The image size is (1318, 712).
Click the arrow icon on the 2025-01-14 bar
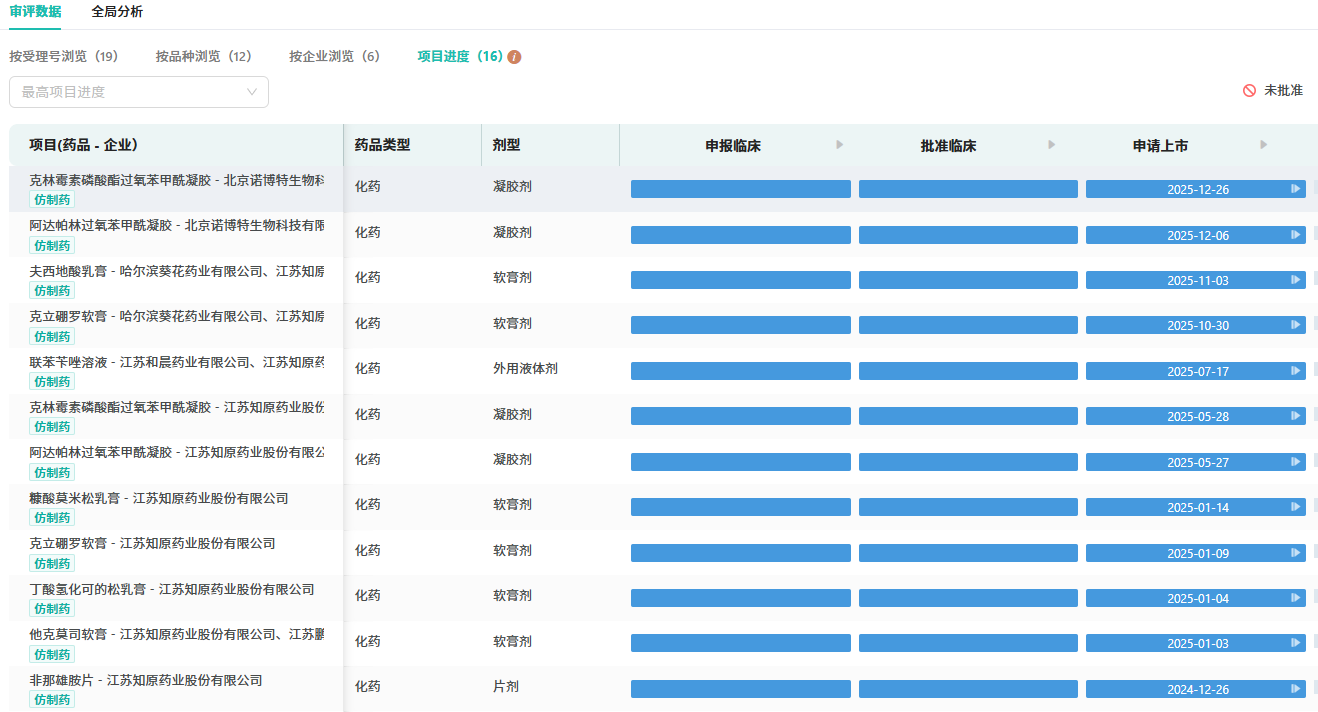[1296, 507]
